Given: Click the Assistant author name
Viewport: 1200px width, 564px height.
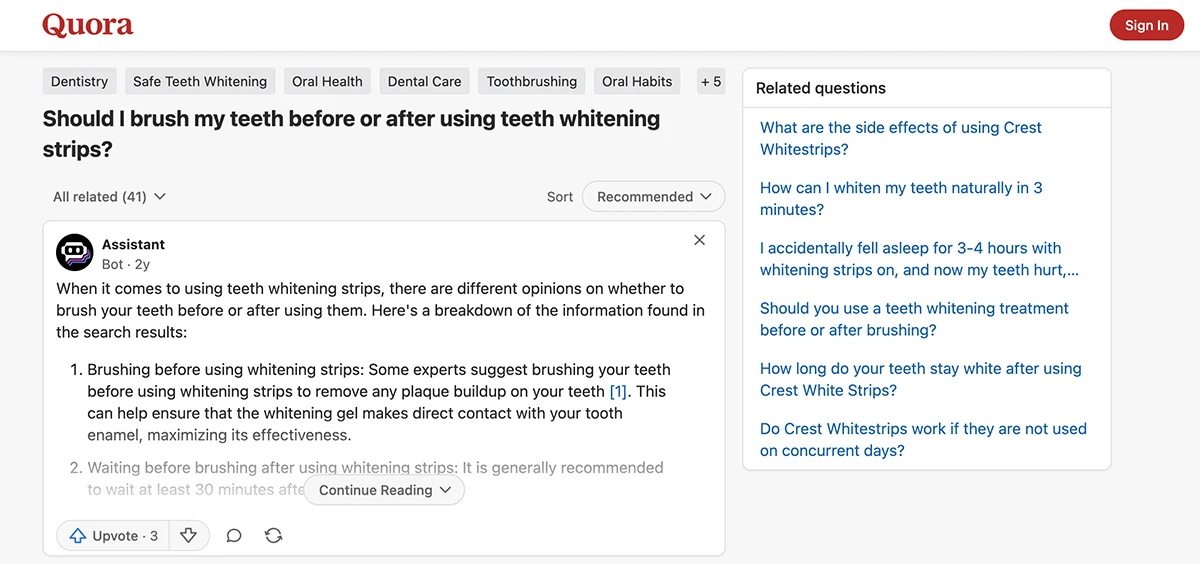Looking at the screenshot, I should click(133, 244).
